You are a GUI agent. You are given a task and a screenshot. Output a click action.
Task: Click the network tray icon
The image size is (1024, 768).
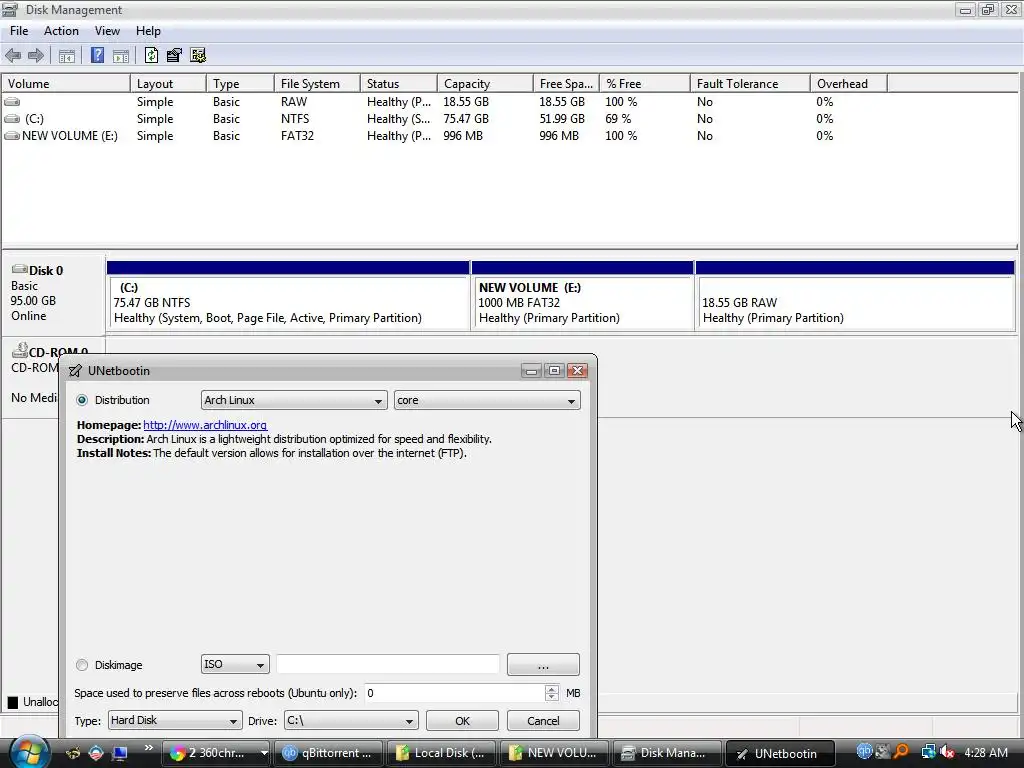pos(928,752)
